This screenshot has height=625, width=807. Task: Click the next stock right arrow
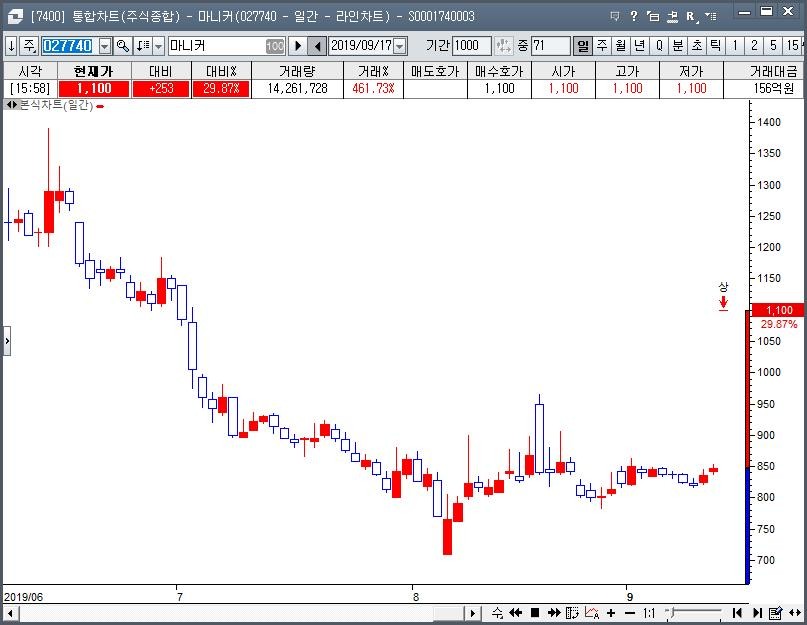297,46
